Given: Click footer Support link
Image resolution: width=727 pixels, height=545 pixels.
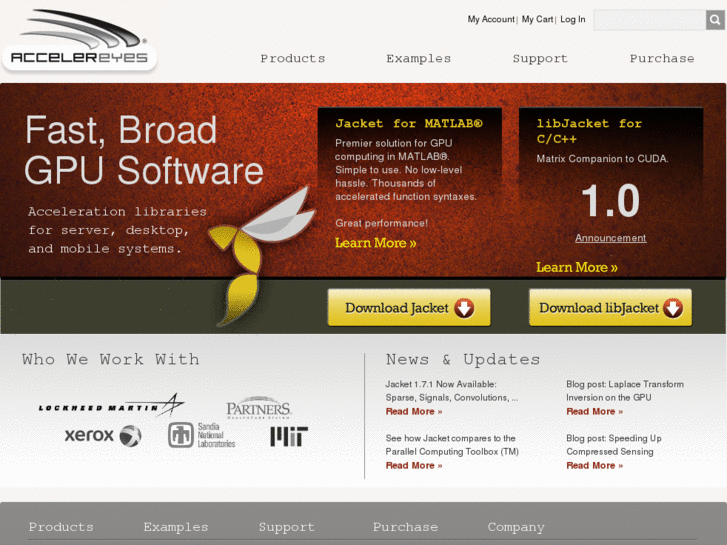Looking at the screenshot, I should (x=287, y=527).
